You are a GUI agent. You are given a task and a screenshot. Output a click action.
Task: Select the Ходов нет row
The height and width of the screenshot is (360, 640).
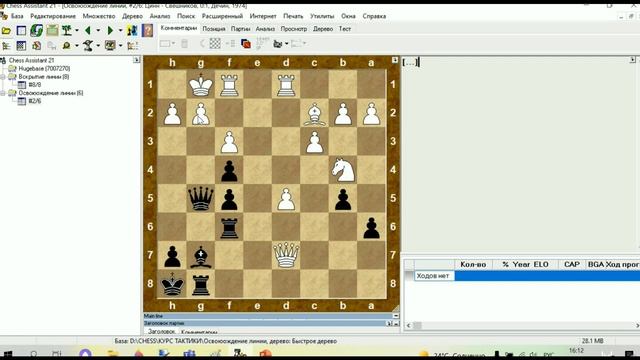[x=527, y=276]
